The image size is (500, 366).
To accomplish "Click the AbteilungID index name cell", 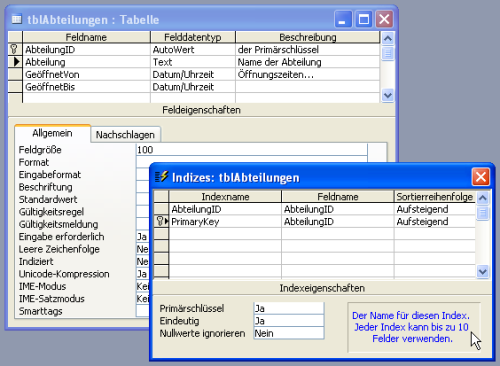I will (225, 209).
